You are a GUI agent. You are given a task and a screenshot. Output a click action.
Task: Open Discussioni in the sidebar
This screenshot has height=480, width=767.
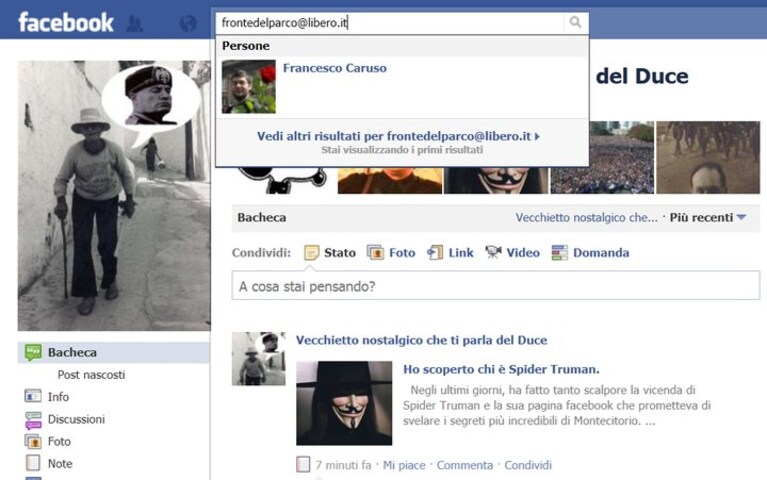(76, 419)
